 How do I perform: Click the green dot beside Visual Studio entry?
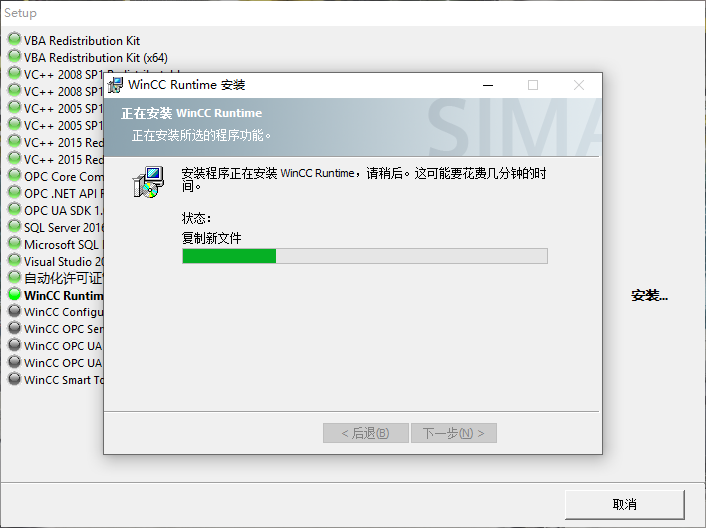click(14, 260)
